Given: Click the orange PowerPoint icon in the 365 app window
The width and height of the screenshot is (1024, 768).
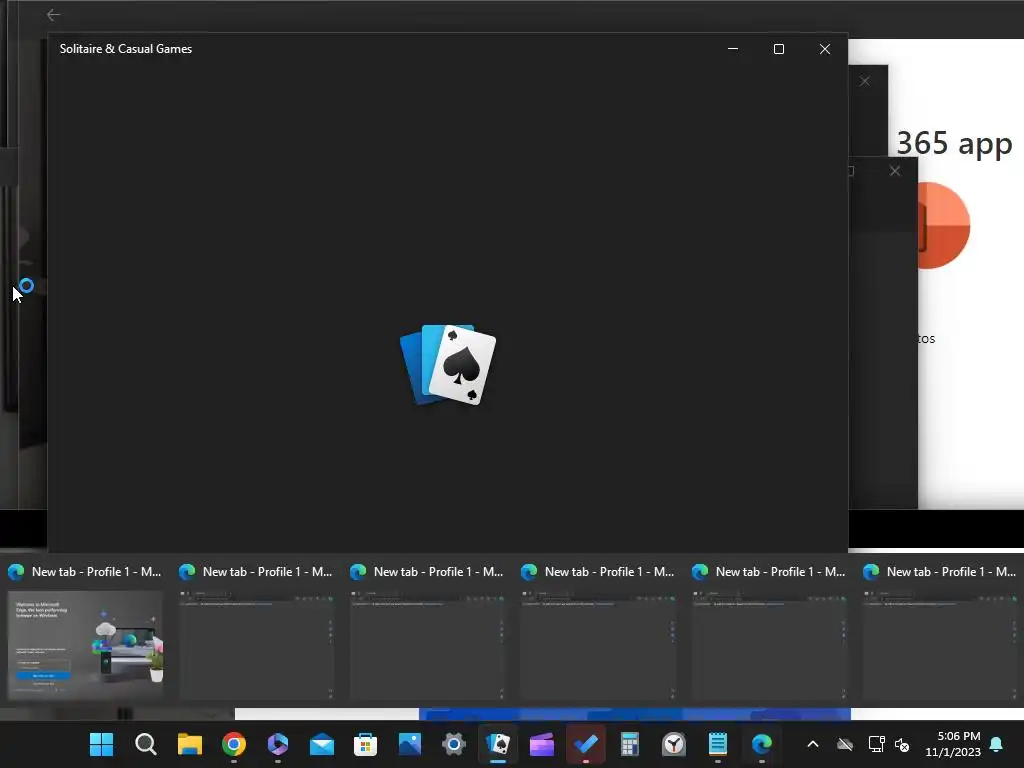Looking at the screenshot, I should 944,225.
